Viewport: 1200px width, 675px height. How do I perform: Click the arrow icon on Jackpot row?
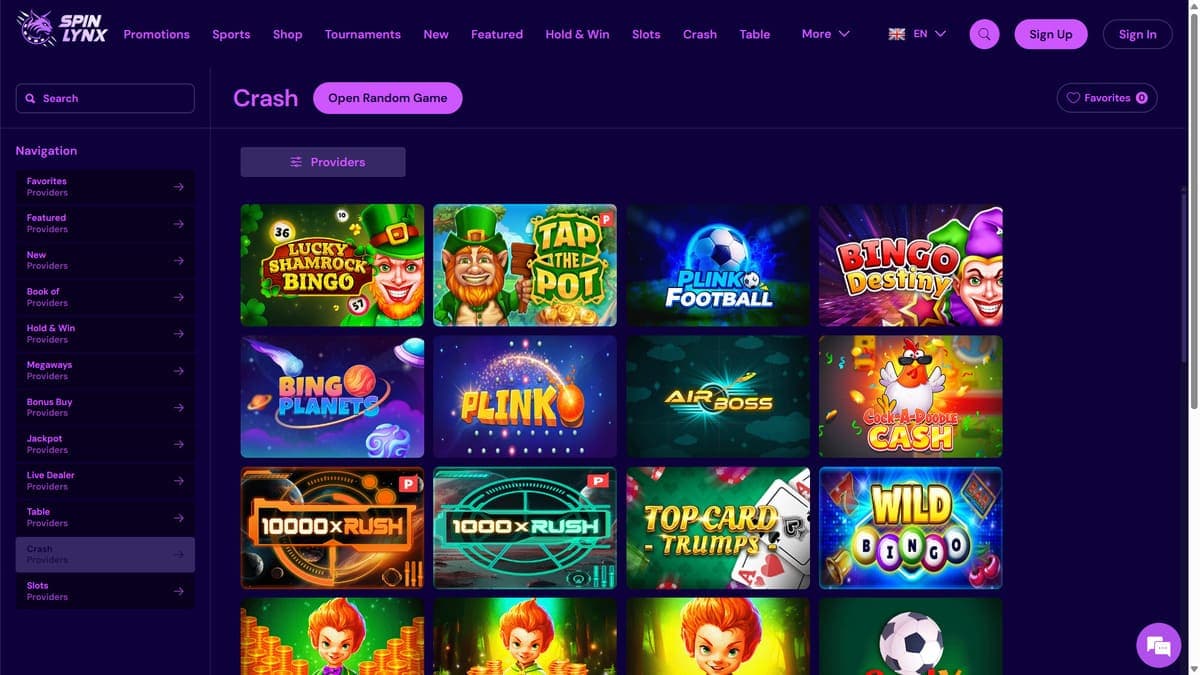(x=178, y=444)
